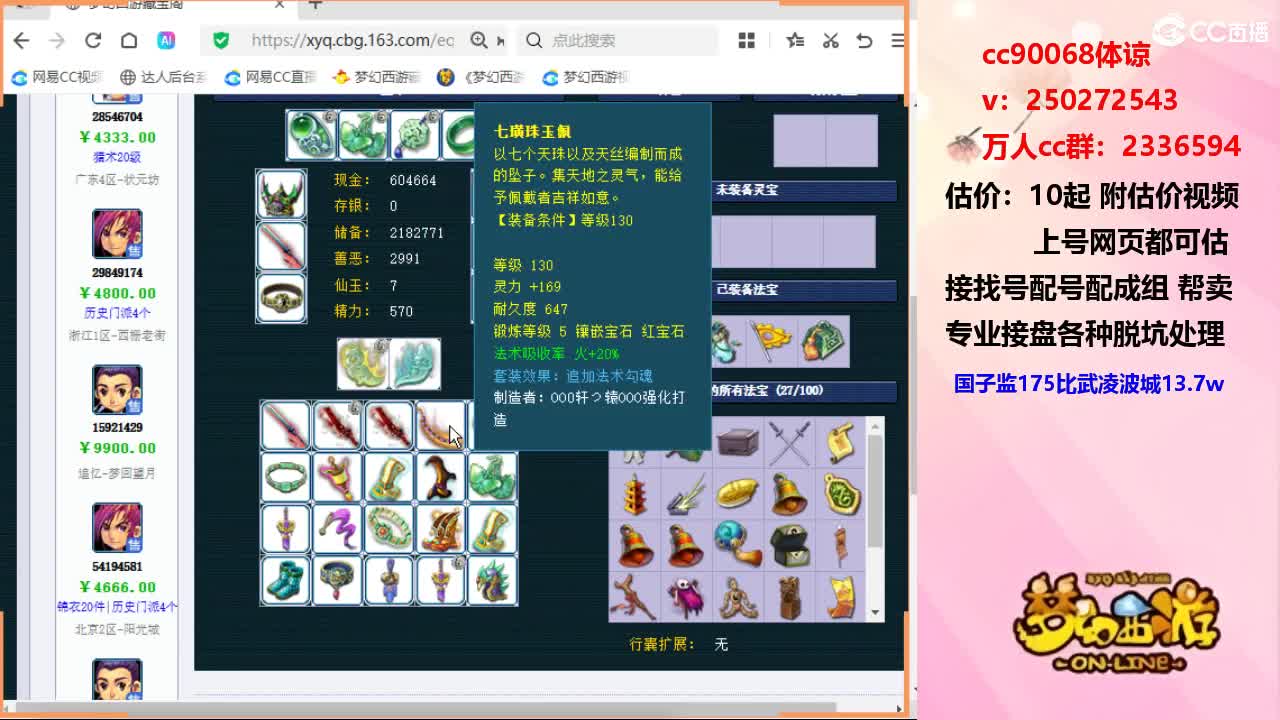Image resolution: width=1280 pixels, height=720 pixels.
Task: Select the spiked green helmet in inventory
Action: click(x=491, y=580)
